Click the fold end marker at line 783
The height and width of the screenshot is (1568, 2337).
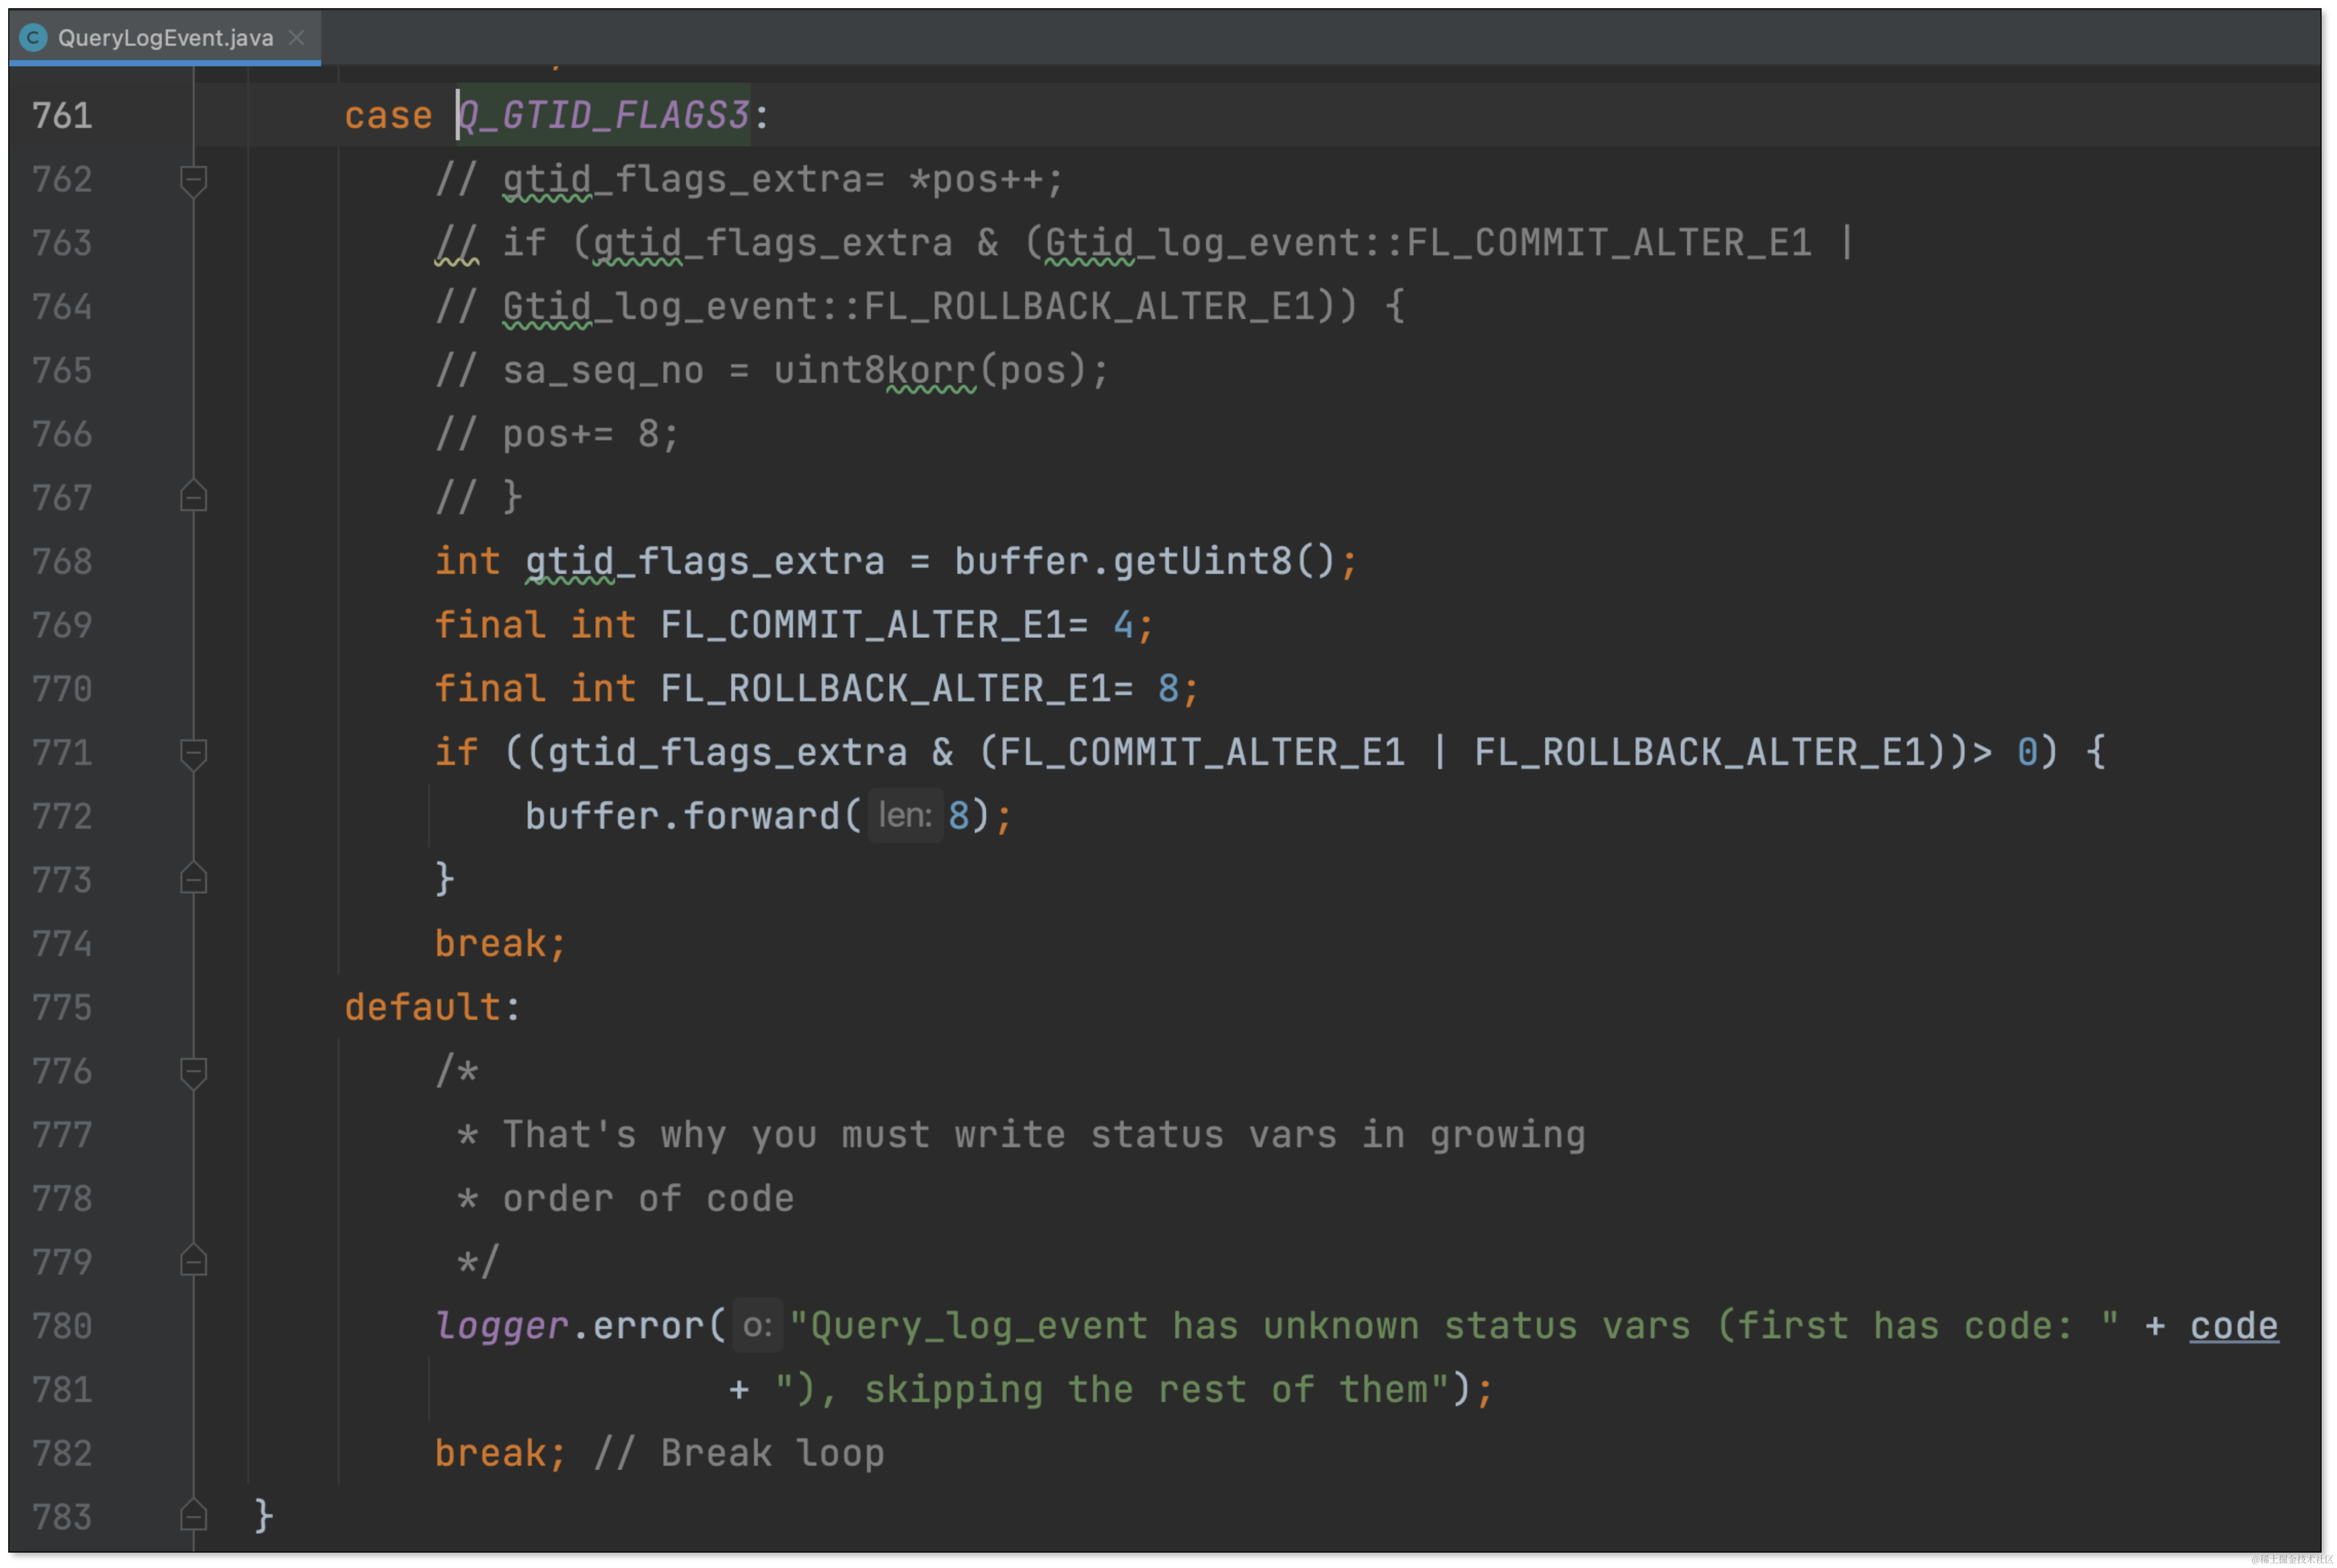194,1516
